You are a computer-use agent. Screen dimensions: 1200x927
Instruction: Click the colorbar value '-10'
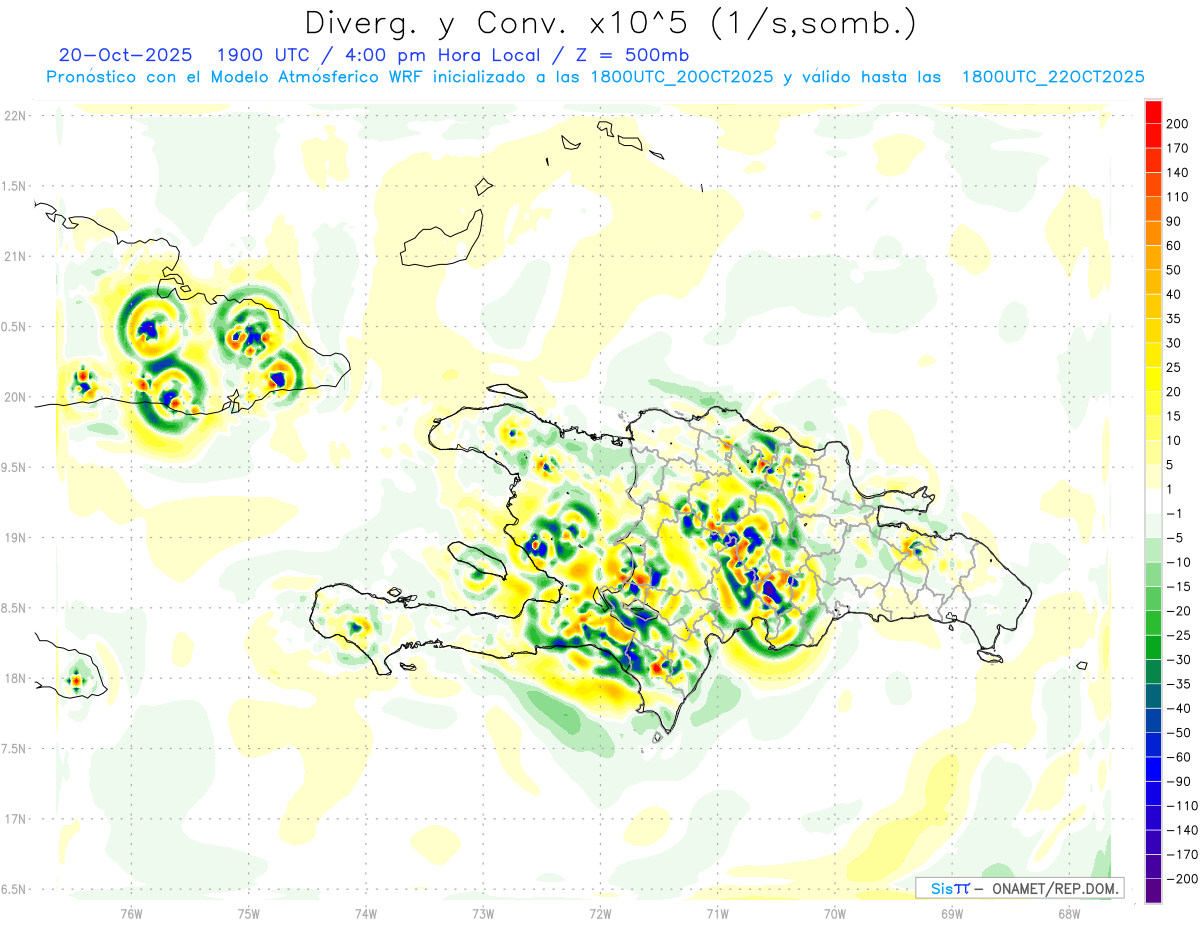[1179, 563]
